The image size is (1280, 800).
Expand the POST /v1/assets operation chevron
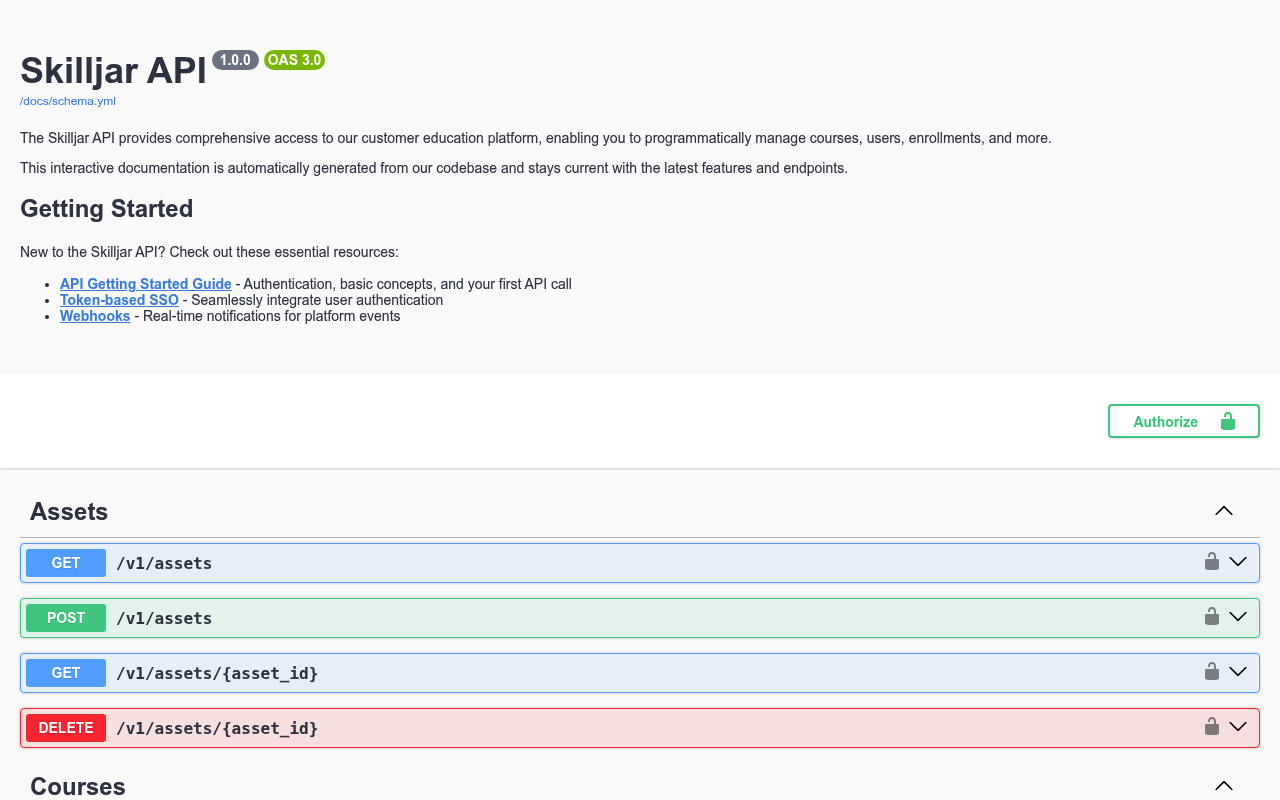point(1238,617)
